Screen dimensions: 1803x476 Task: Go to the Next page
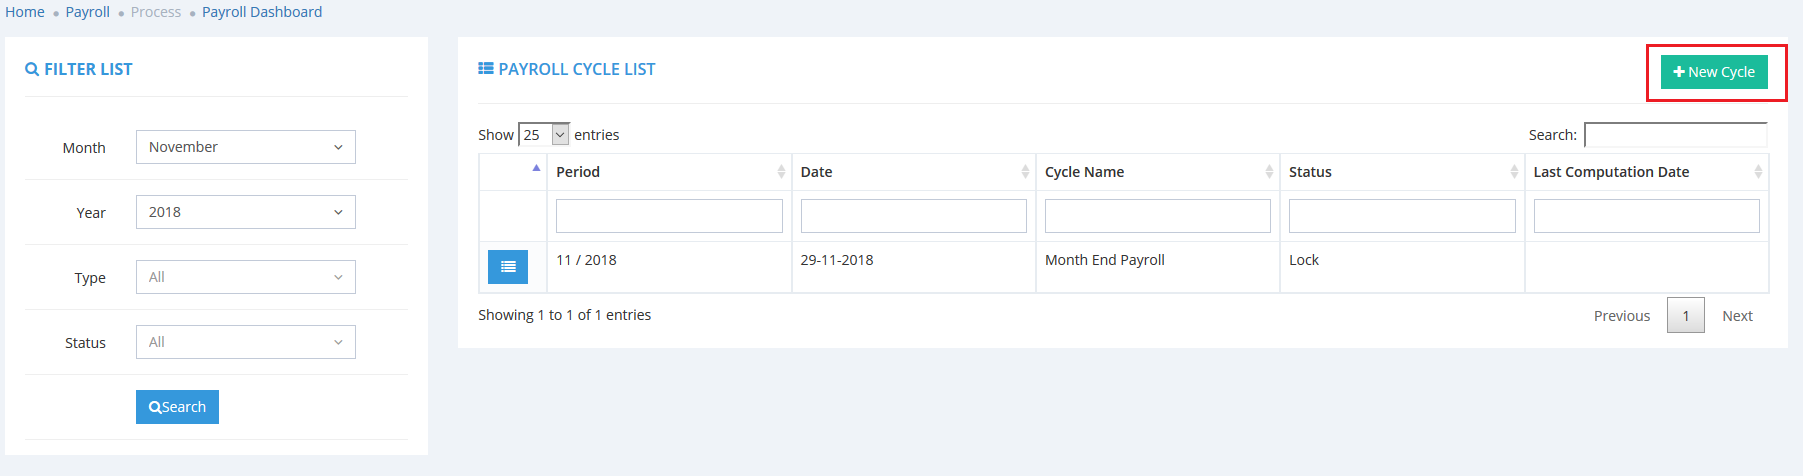[1737, 316]
